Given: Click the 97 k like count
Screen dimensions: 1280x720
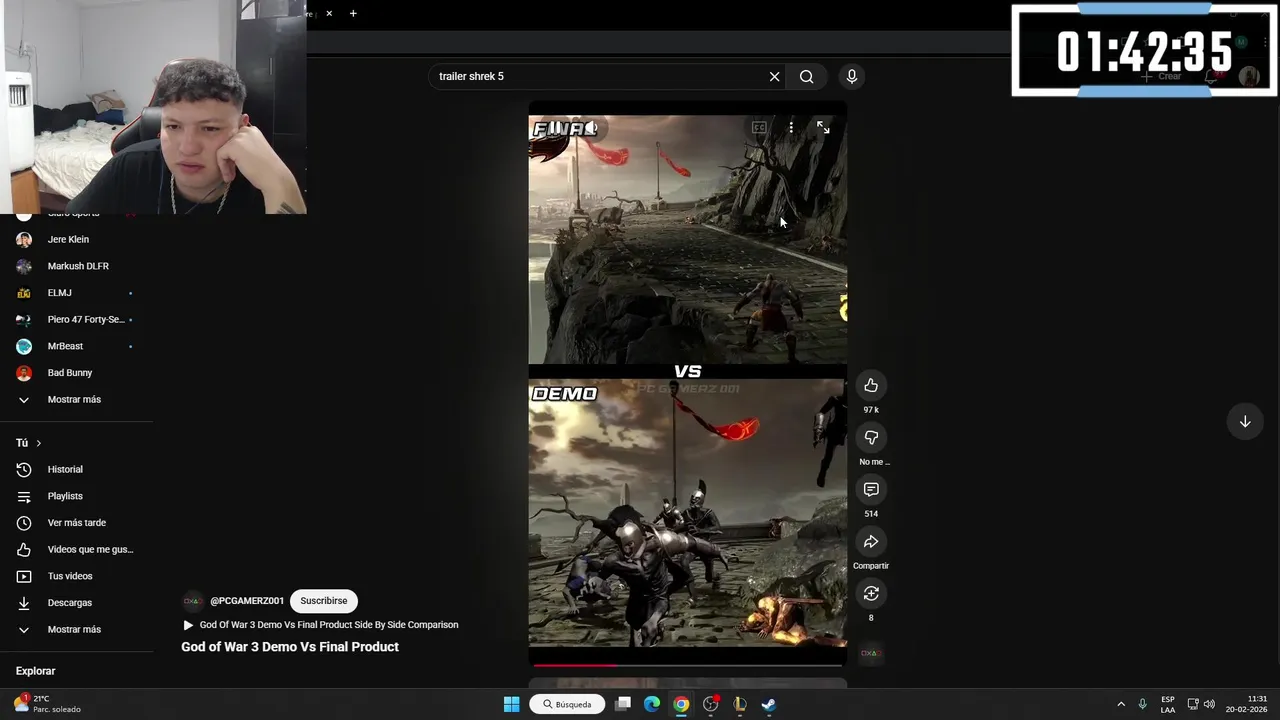Looking at the screenshot, I should pos(871,410).
